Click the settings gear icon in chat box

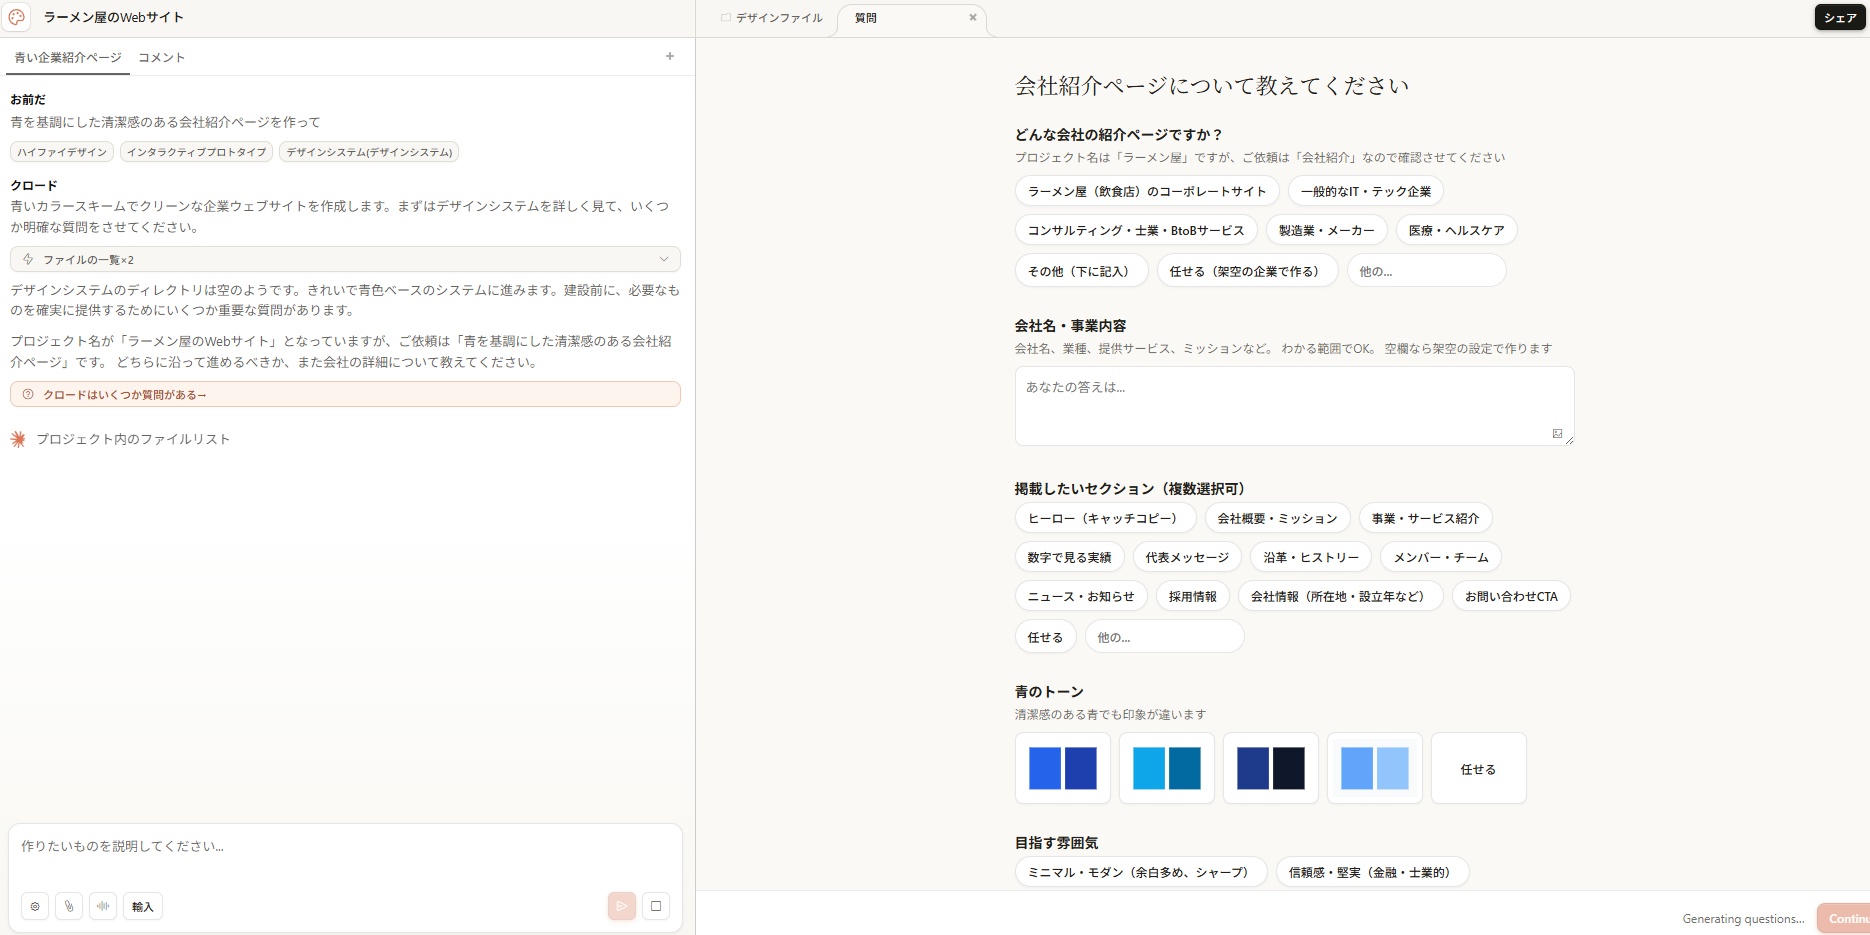point(35,906)
